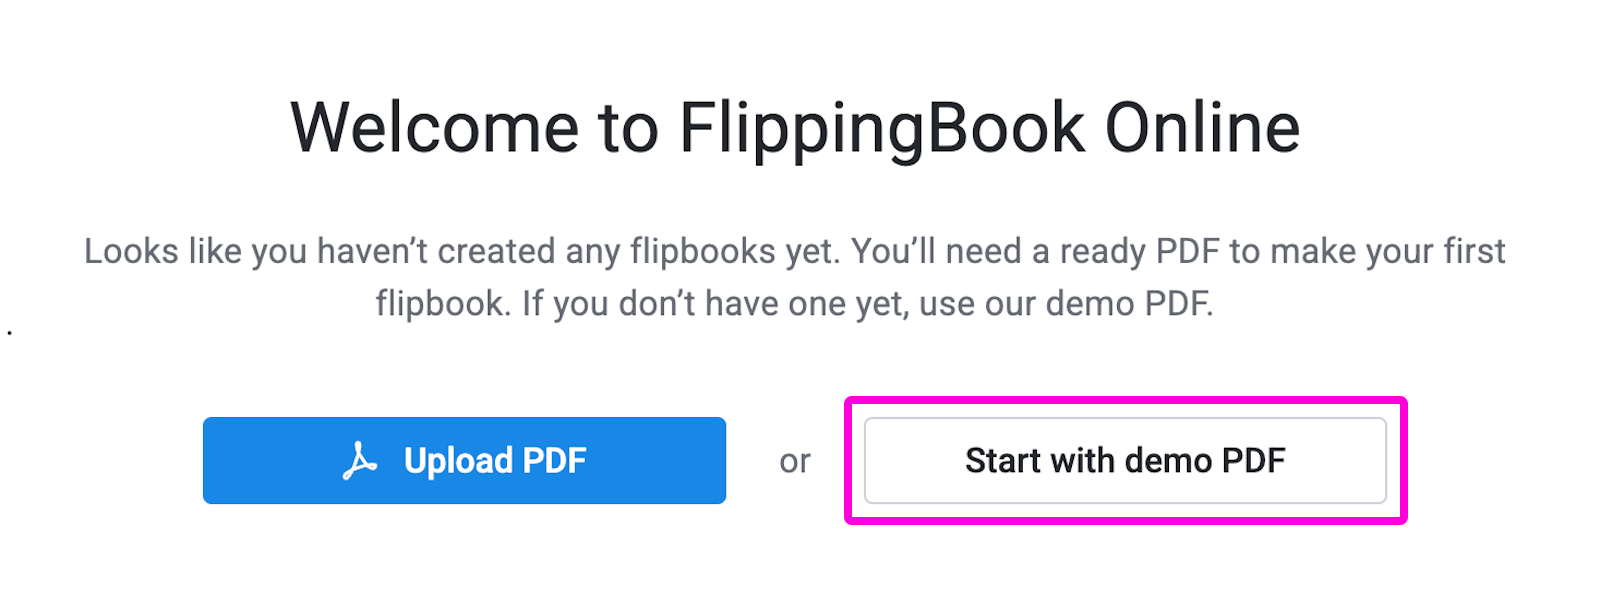Begin uploading your own PDF file
This screenshot has height=609, width=1600.
(464, 460)
